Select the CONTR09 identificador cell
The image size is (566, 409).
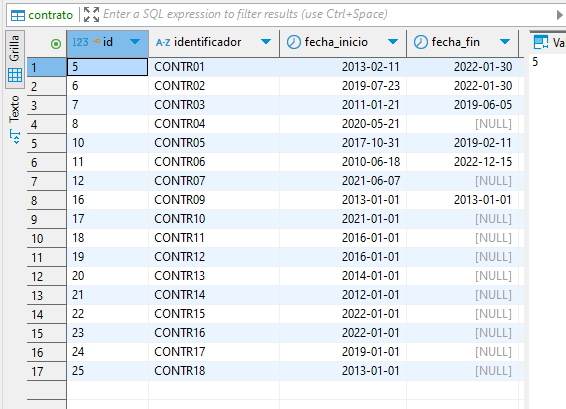click(x=214, y=200)
